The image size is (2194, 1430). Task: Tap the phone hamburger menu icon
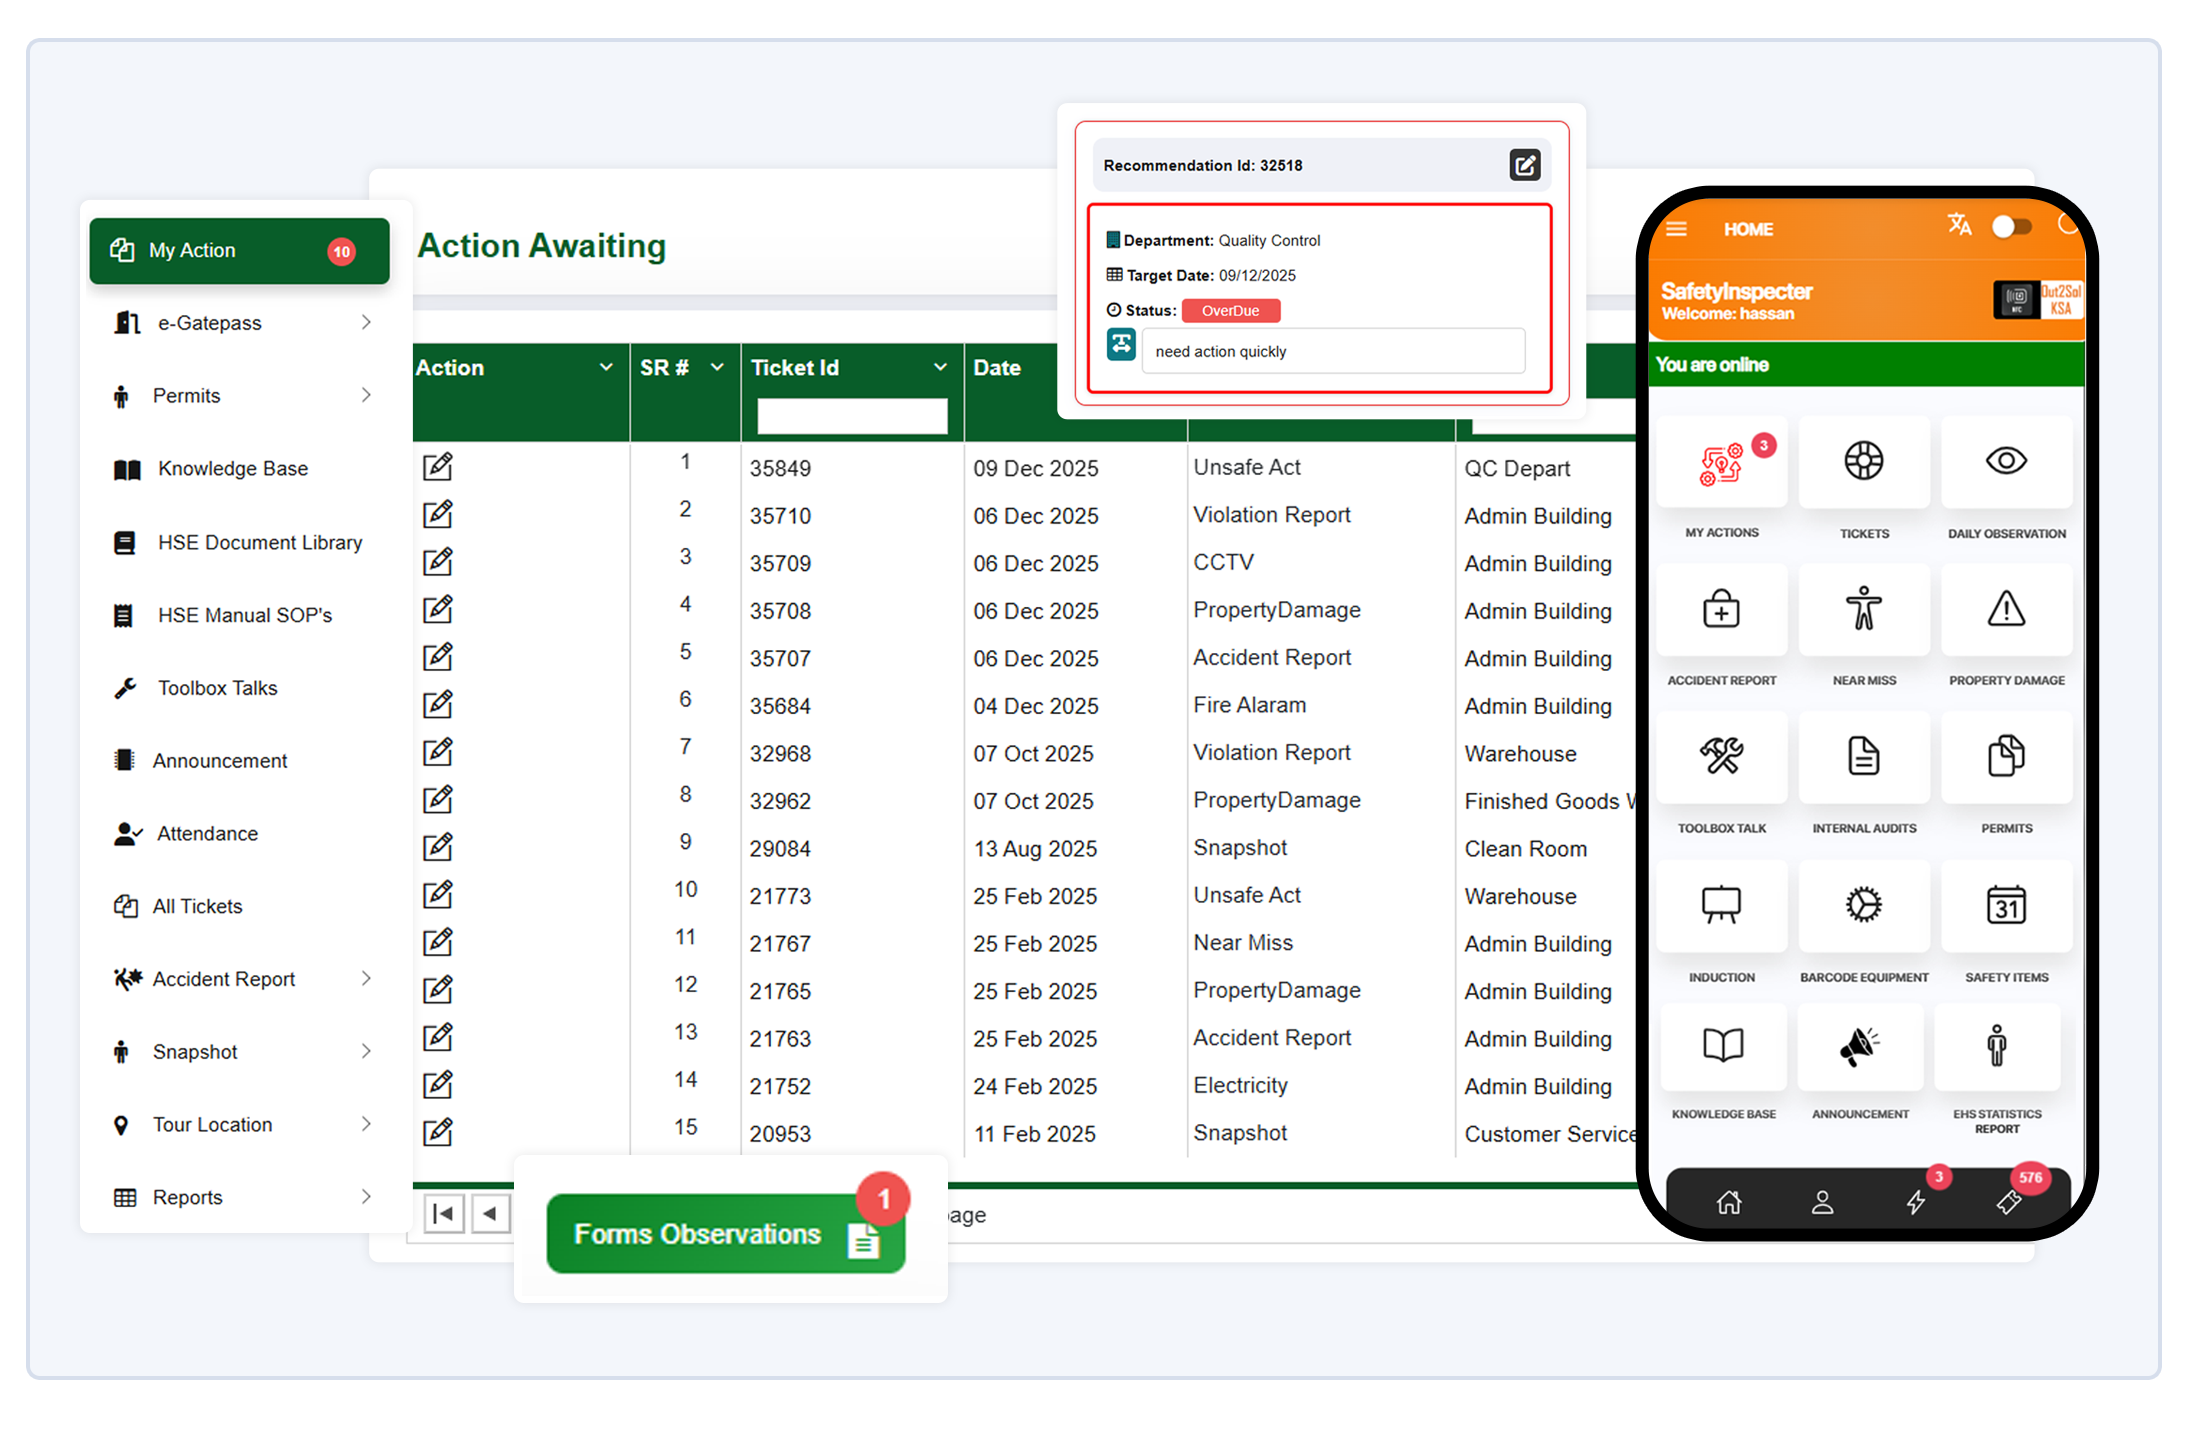[1677, 229]
